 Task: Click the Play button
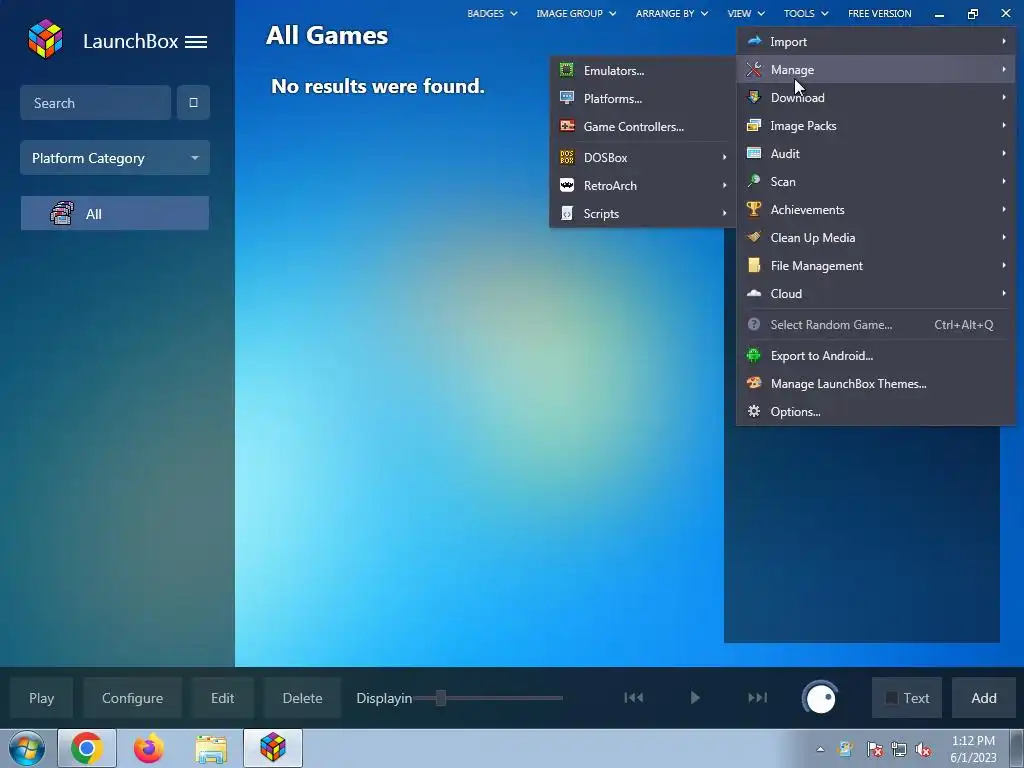point(41,698)
